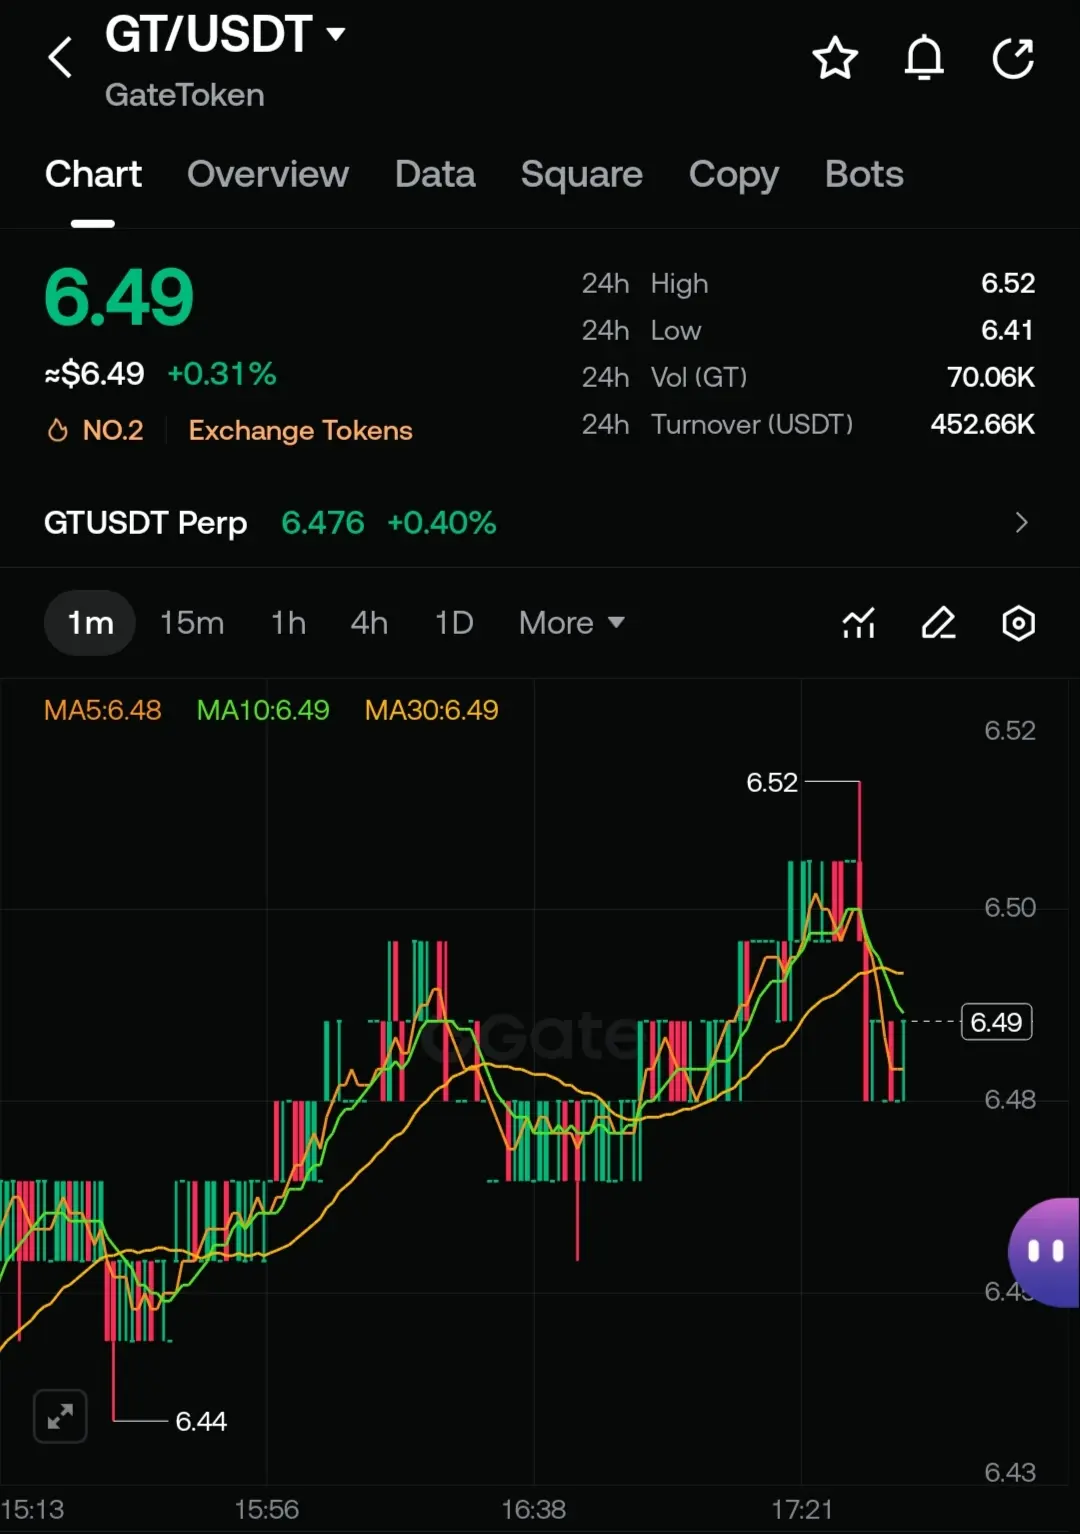Set a price alert with bell icon

pyautogui.click(x=924, y=58)
